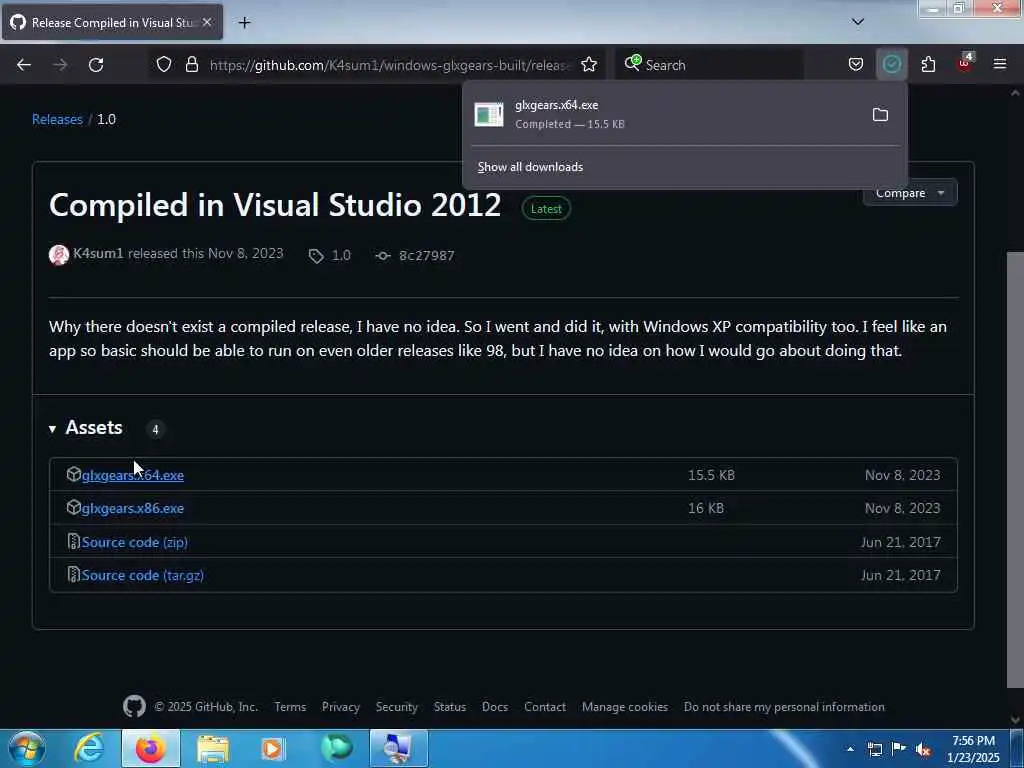The width and height of the screenshot is (1024, 768).
Task: Click the package icon beside glxgears.x86.exe
Action: (x=74, y=507)
